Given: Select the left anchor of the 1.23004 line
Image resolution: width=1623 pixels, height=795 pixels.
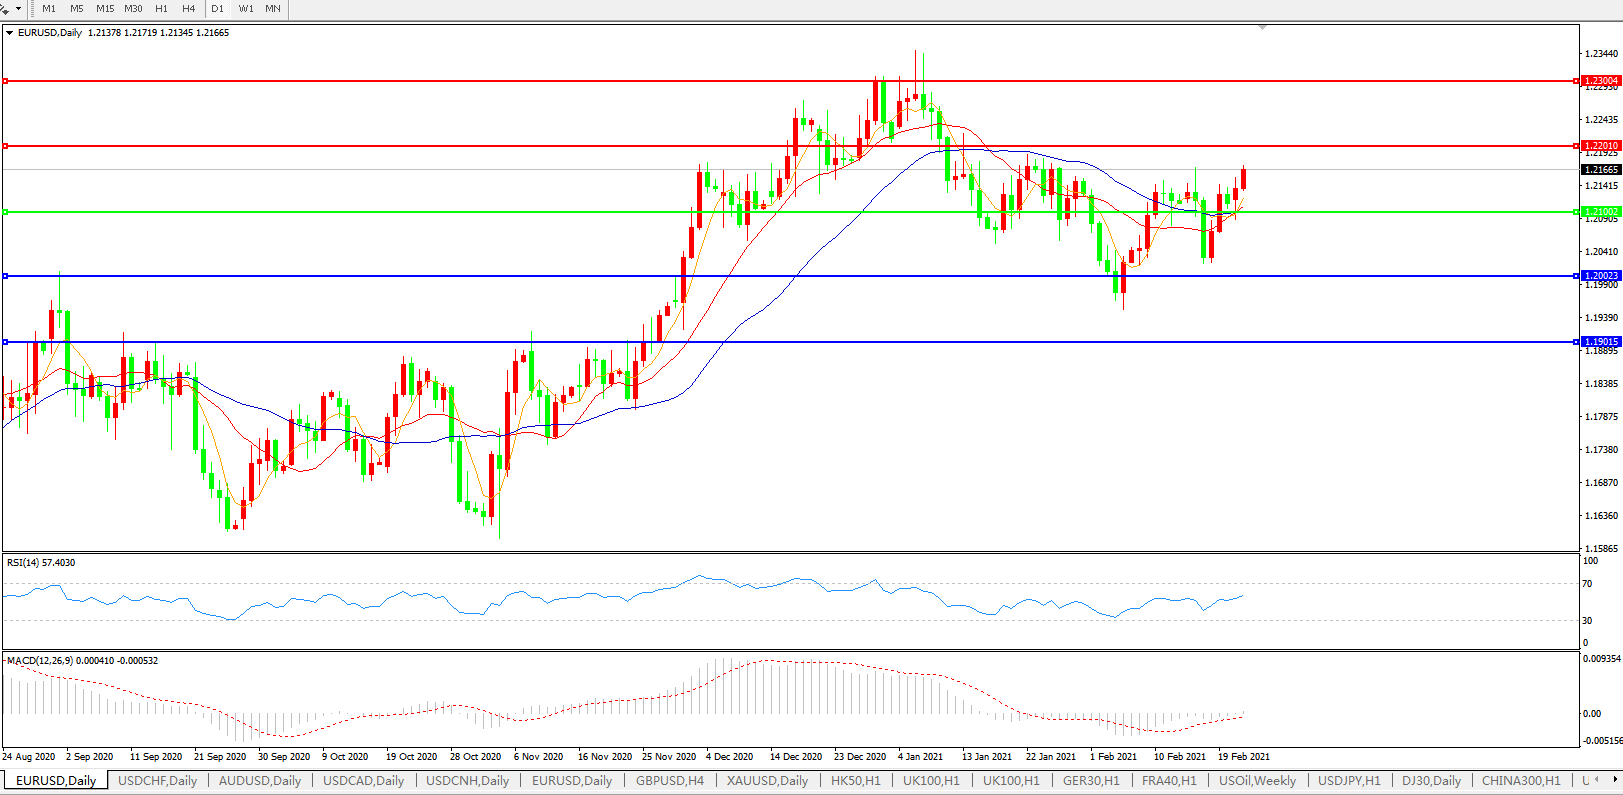Looking at the screenshot, I should click(x=5, y=81).
